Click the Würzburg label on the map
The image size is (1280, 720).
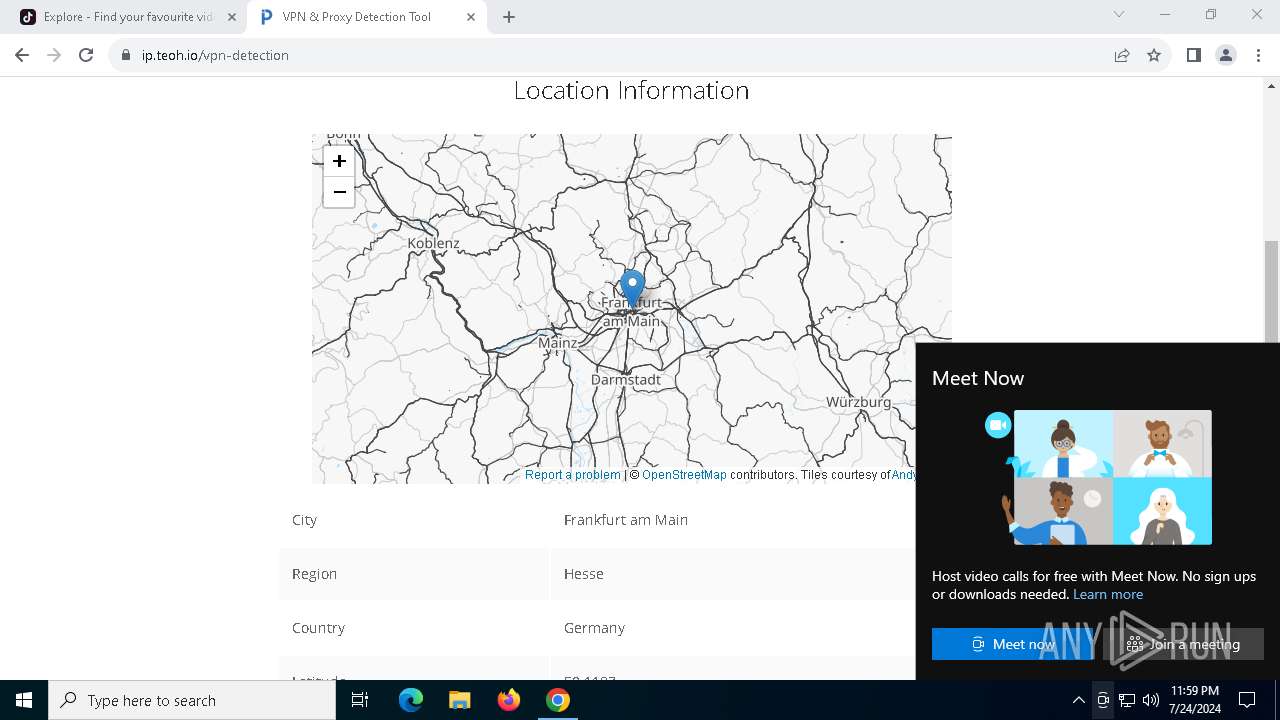pos(859,402)
